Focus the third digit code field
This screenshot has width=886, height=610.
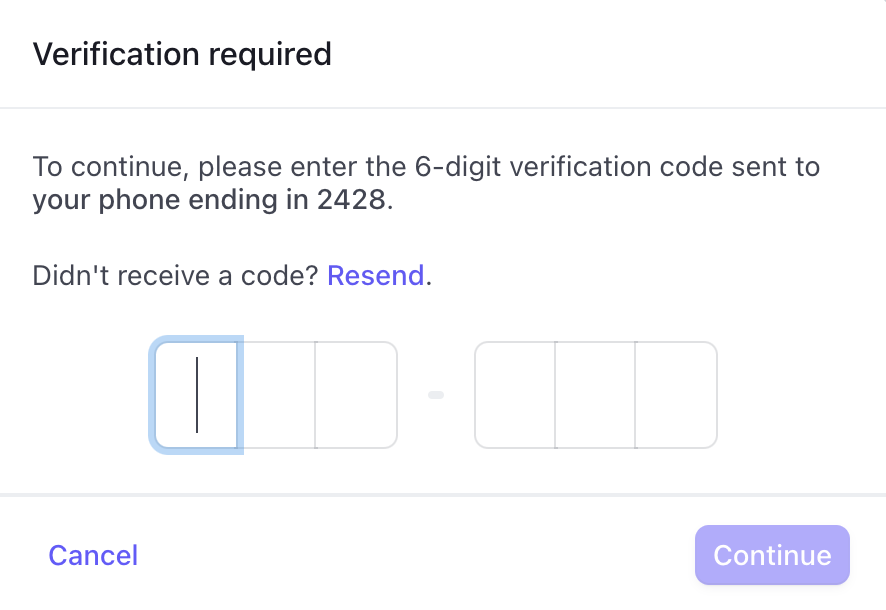(x=356, y=395)
